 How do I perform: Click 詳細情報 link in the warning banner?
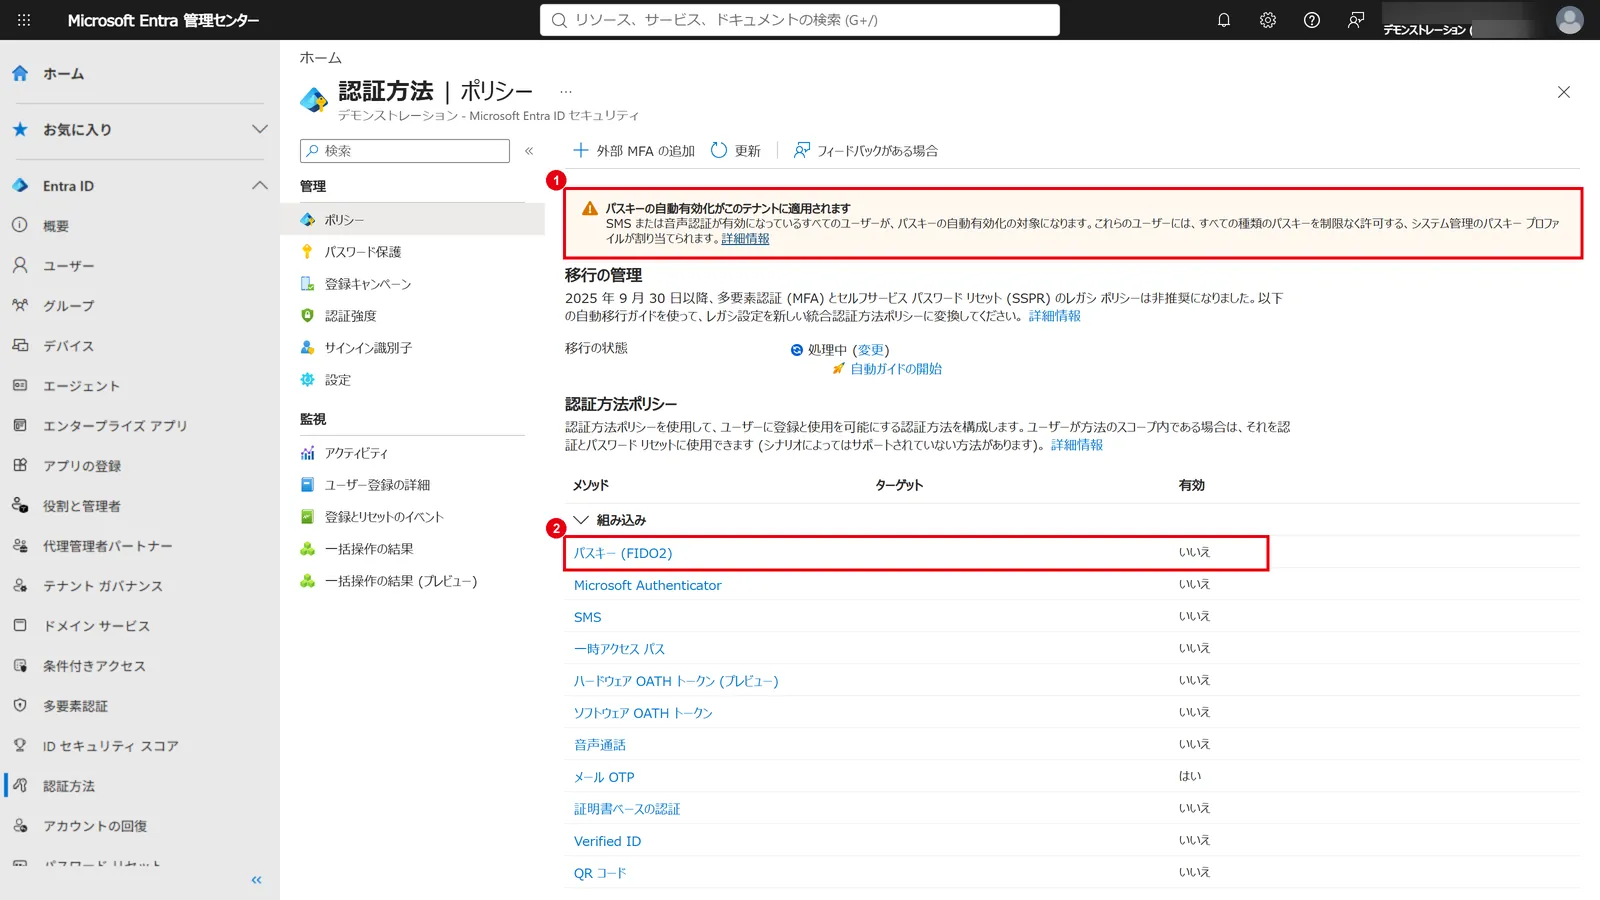746,239
